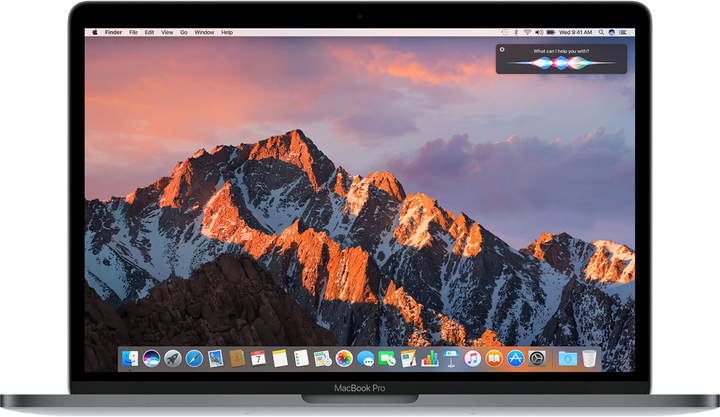The height and width of the screenshot is (417, 720).
Task: Click the Siri waveform
Action: (561, 63)
